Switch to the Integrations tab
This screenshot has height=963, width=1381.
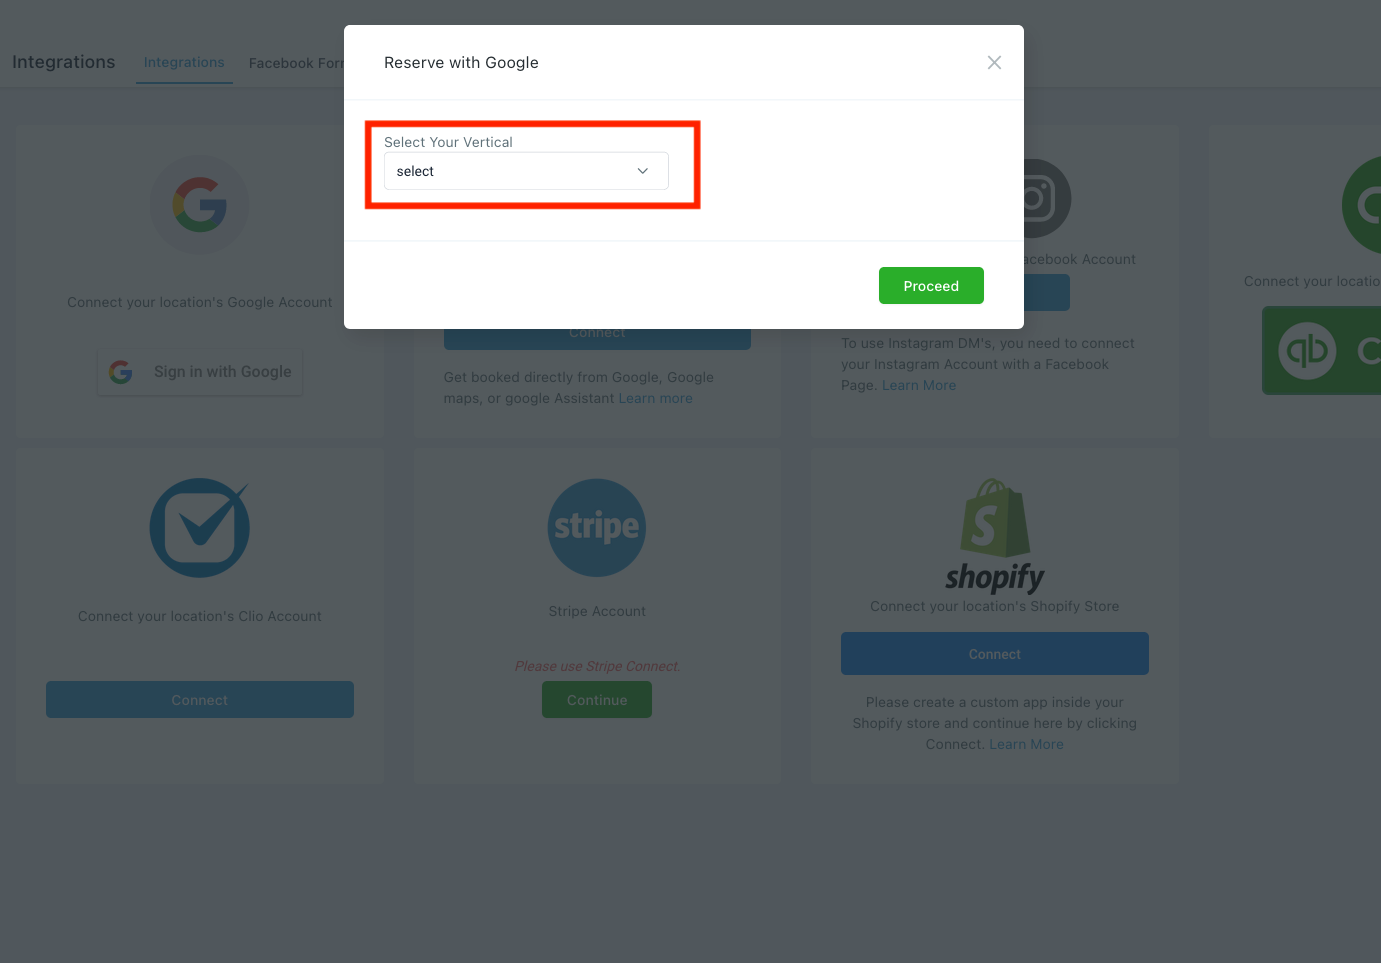click(x=184, y=62)
